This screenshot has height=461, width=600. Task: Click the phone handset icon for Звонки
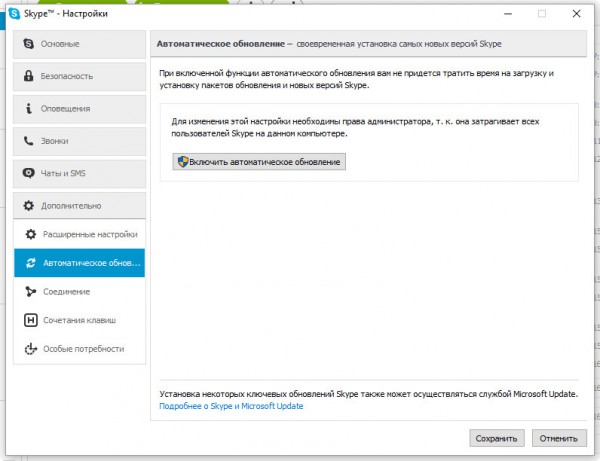[29, 141]
